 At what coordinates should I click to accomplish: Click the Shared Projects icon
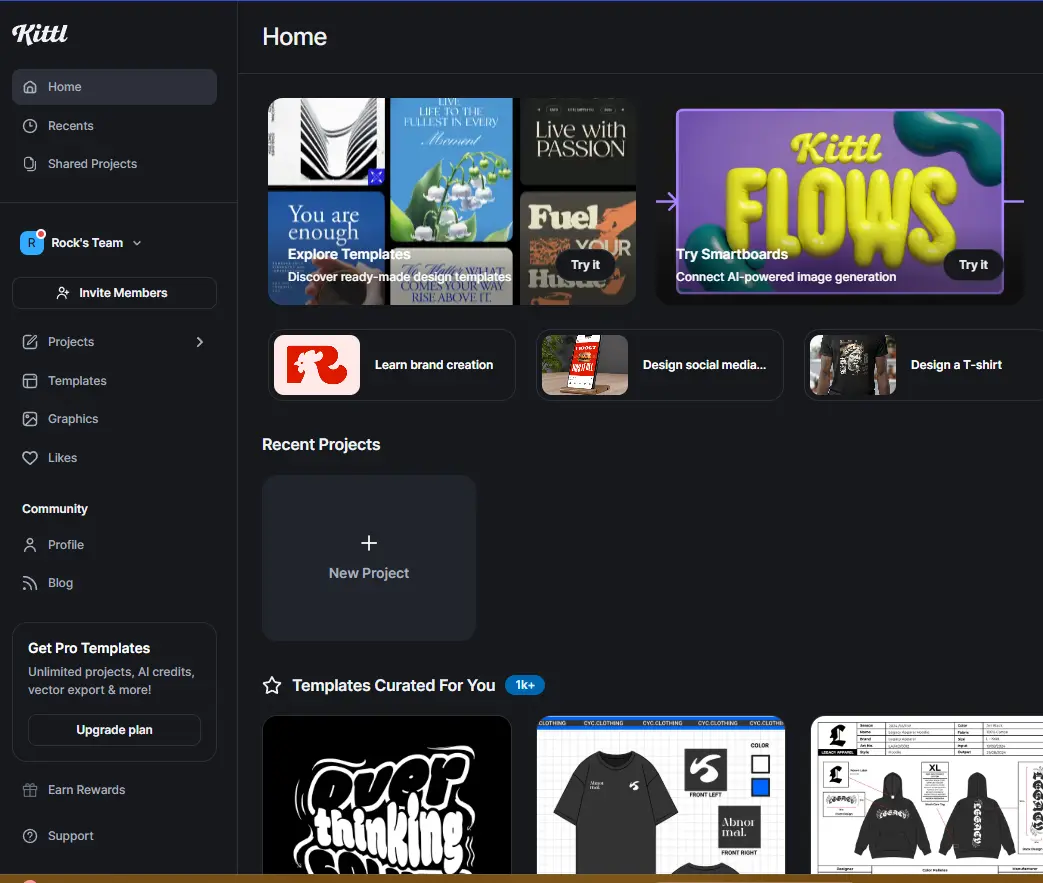tap(30, 164)
